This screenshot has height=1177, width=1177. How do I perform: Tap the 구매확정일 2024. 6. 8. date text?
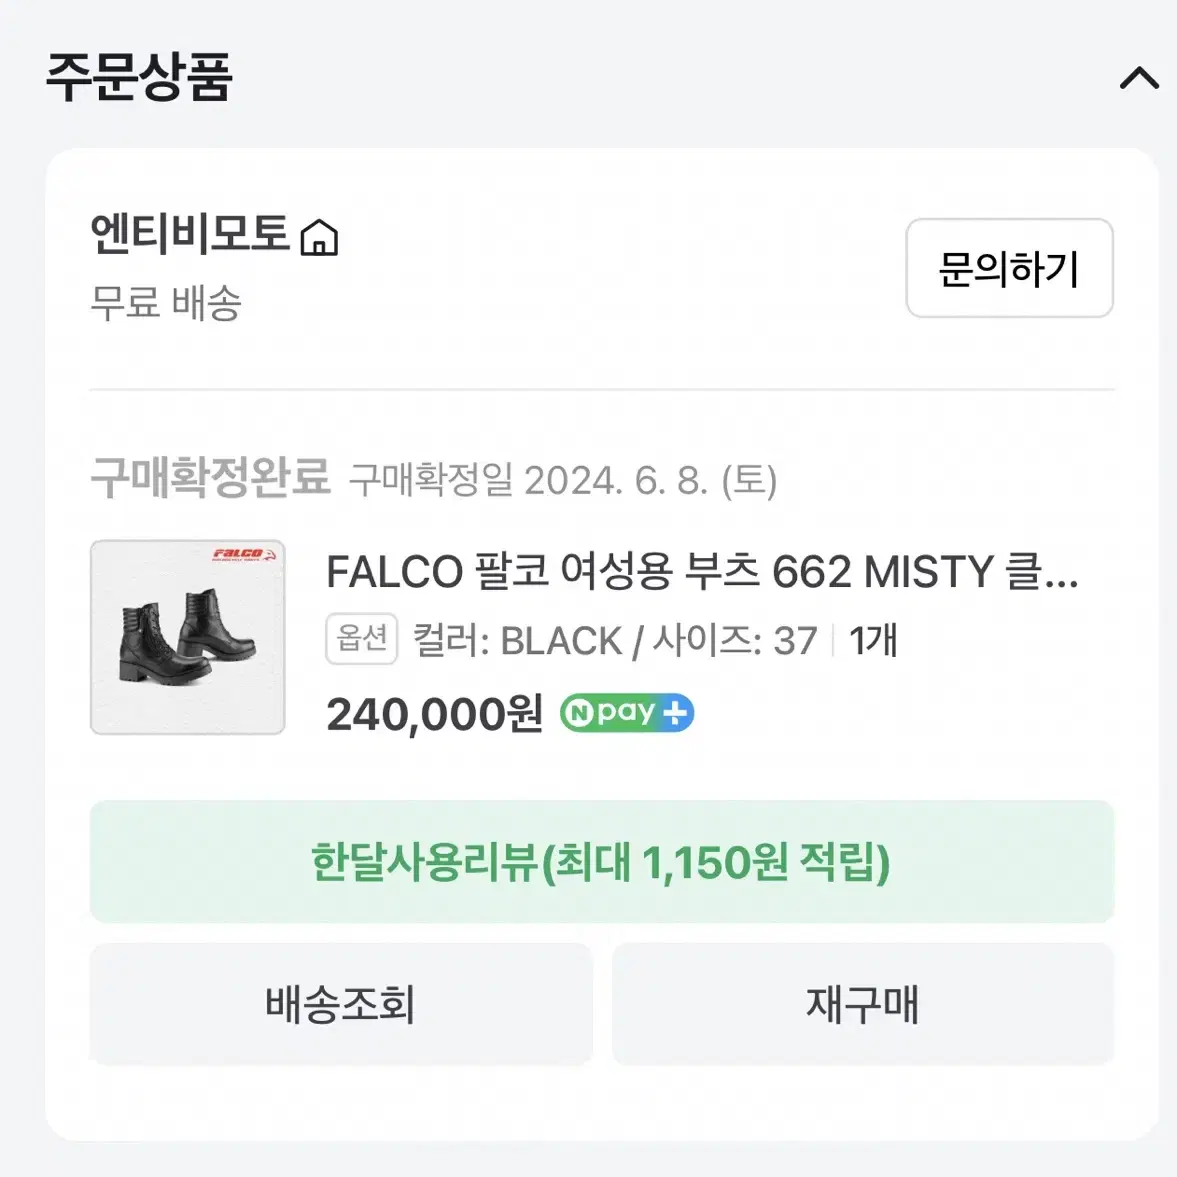[x=563, y=480]
